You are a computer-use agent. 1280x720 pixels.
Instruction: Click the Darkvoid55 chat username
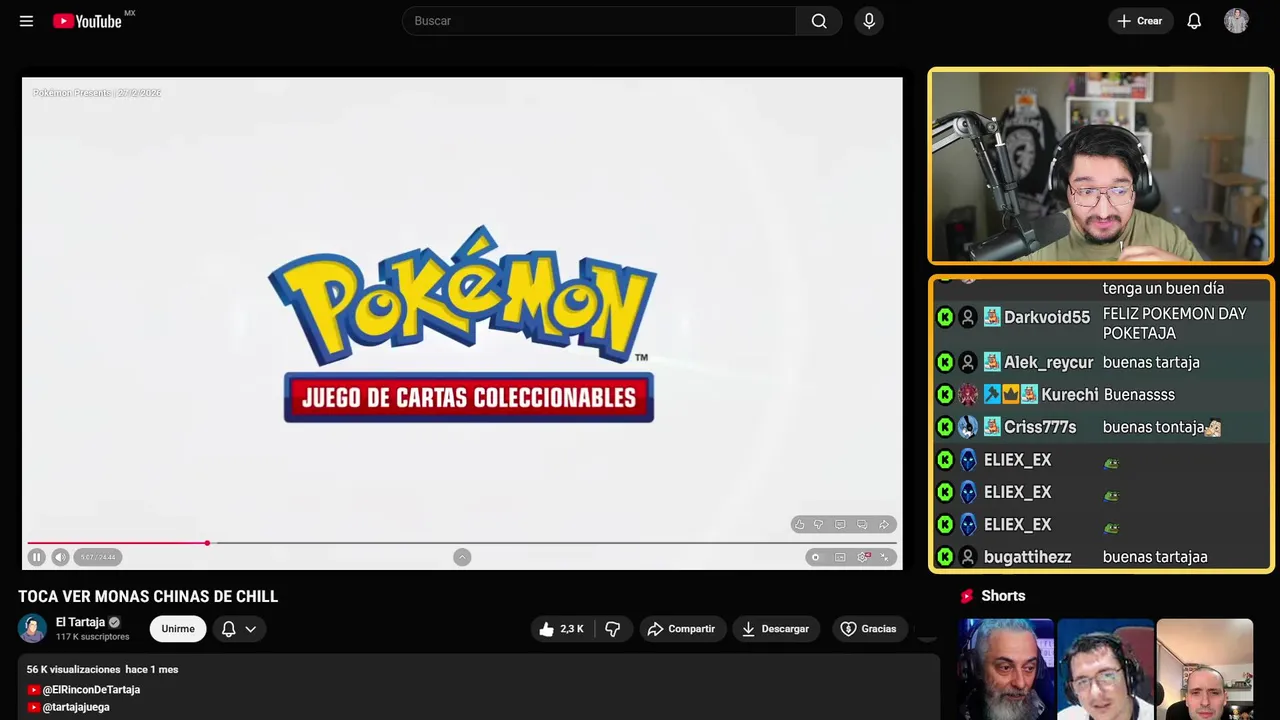[x=1047, y=317]
